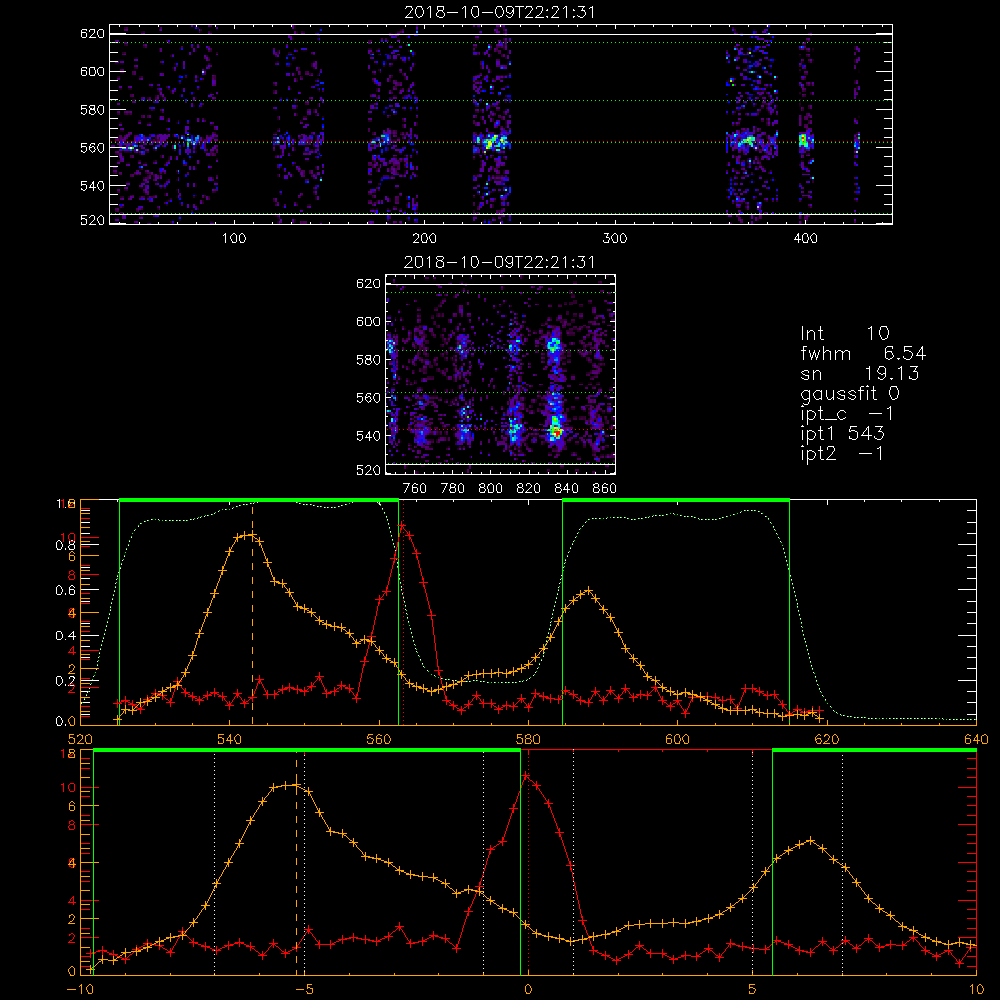This screenshot has width=1000, height=1000.
Task: Click the thick green bar above upper plot's right window
Action: (676, 501)
